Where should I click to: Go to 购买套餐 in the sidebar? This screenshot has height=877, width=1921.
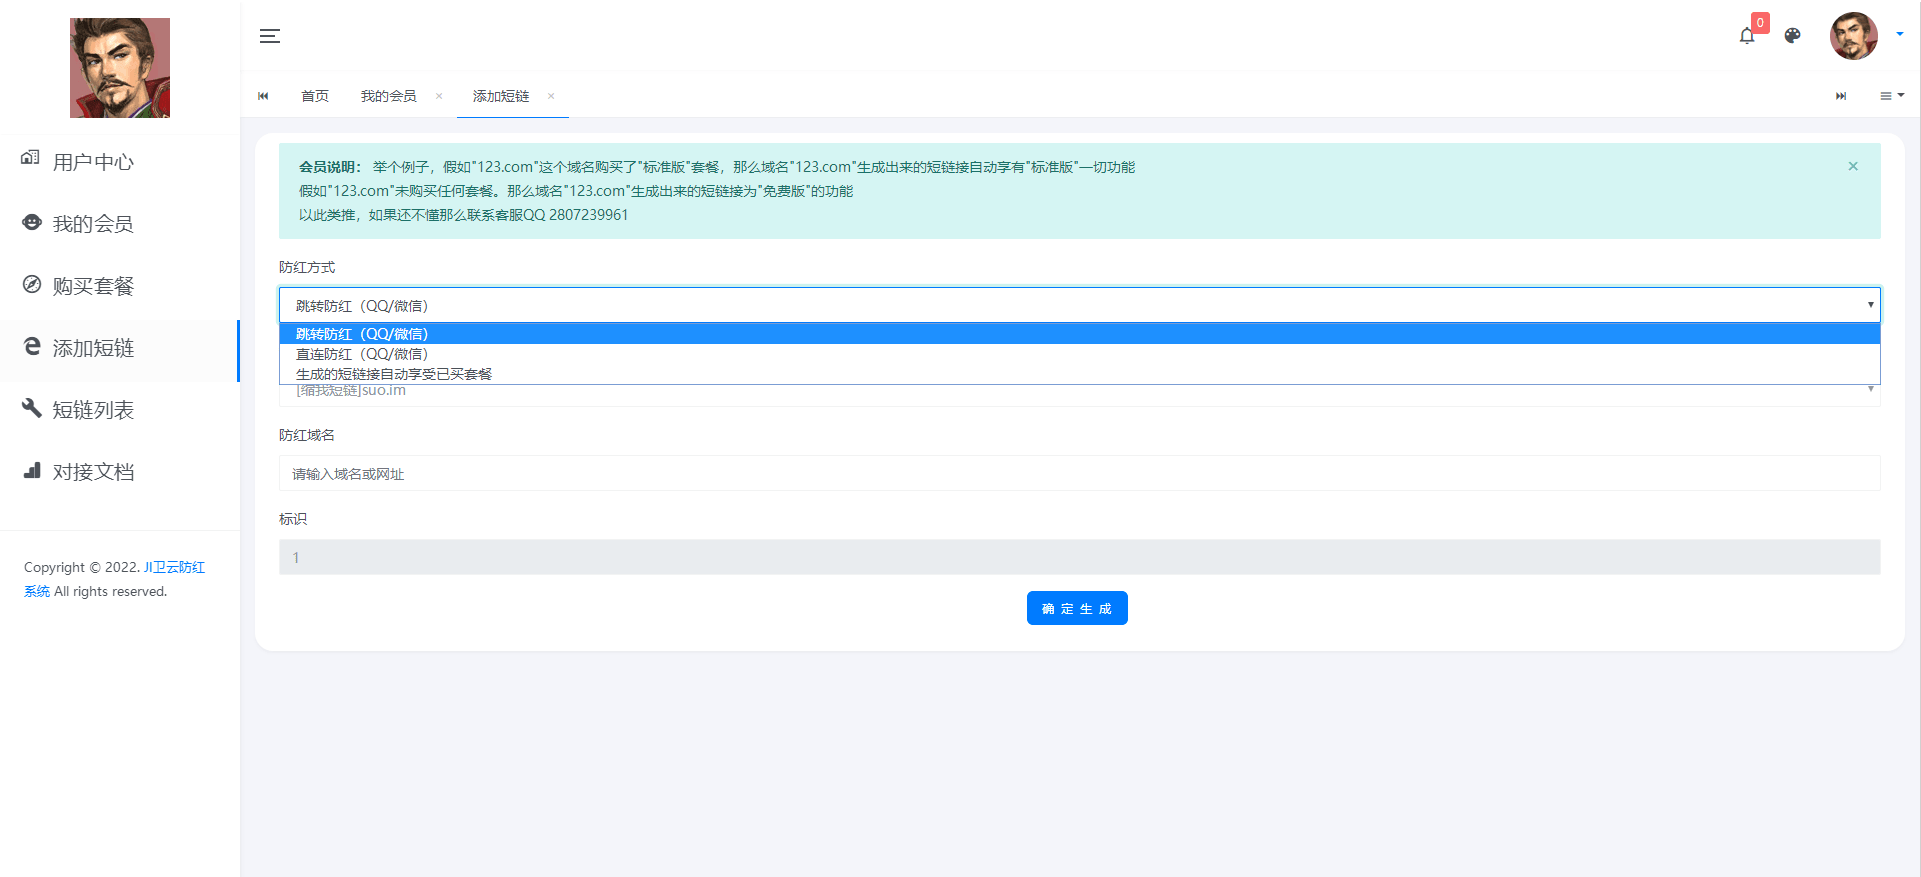(93, 286)
